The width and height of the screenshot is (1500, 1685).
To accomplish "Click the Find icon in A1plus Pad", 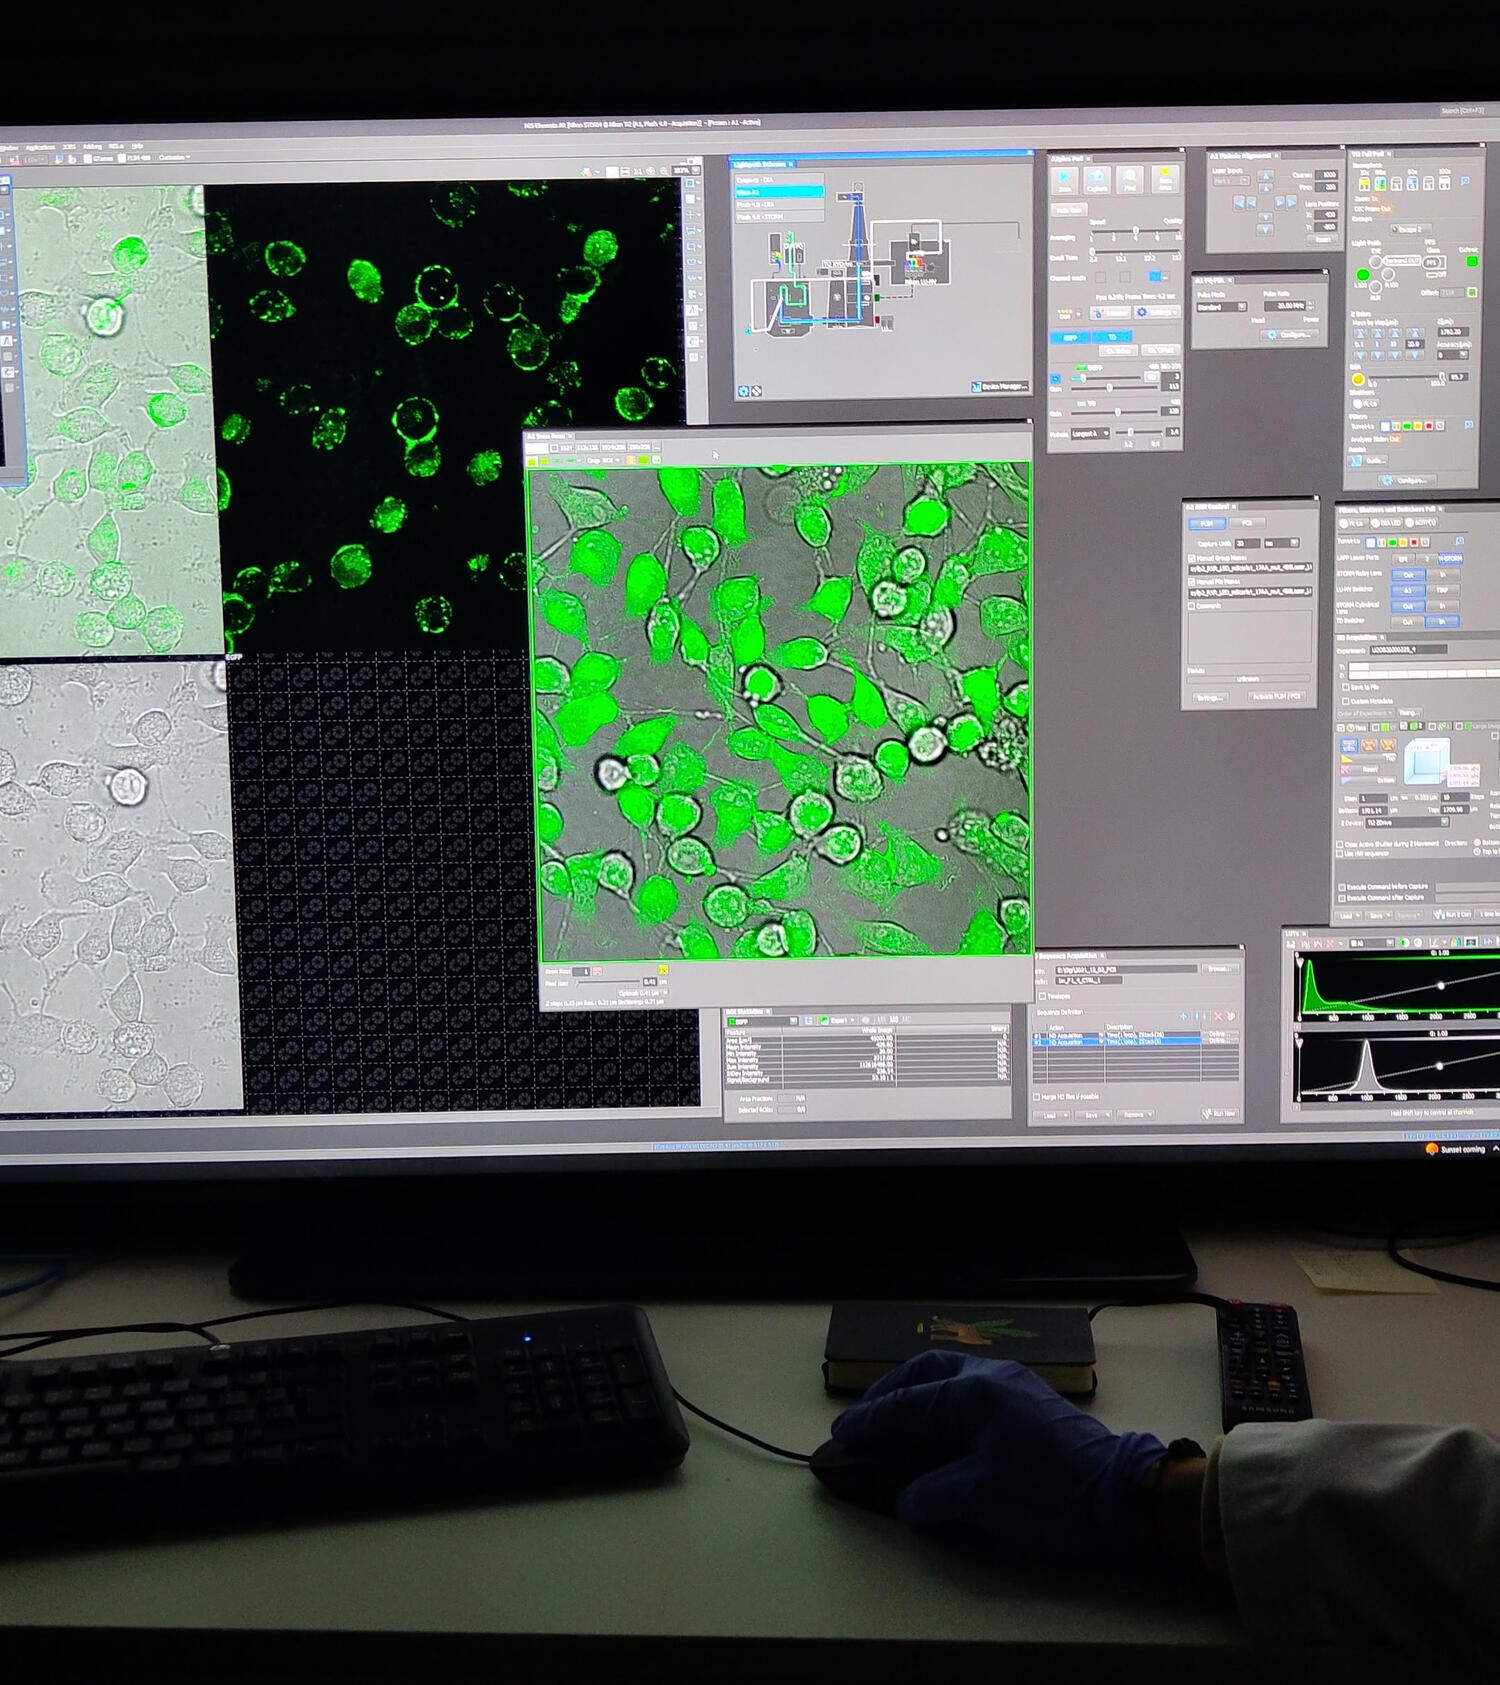I will [x=1130, y=180].
